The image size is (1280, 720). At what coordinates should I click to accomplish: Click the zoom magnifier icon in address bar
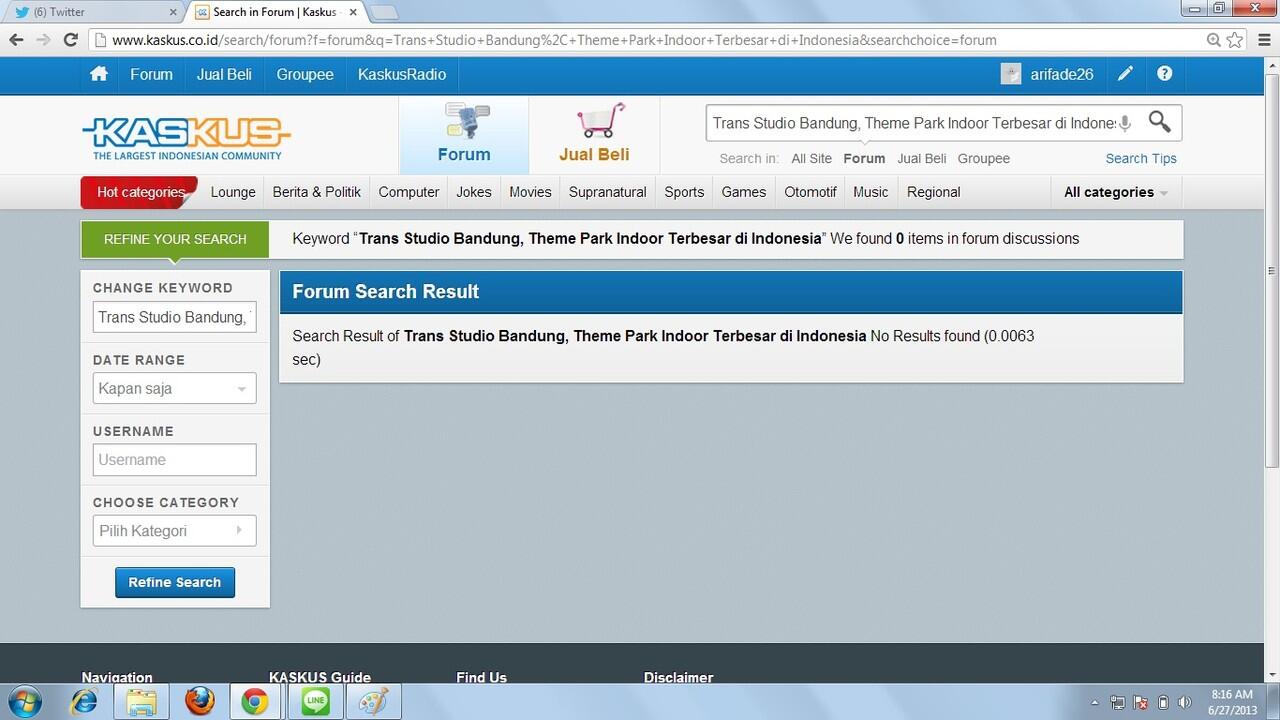(x=1213, y=40)
